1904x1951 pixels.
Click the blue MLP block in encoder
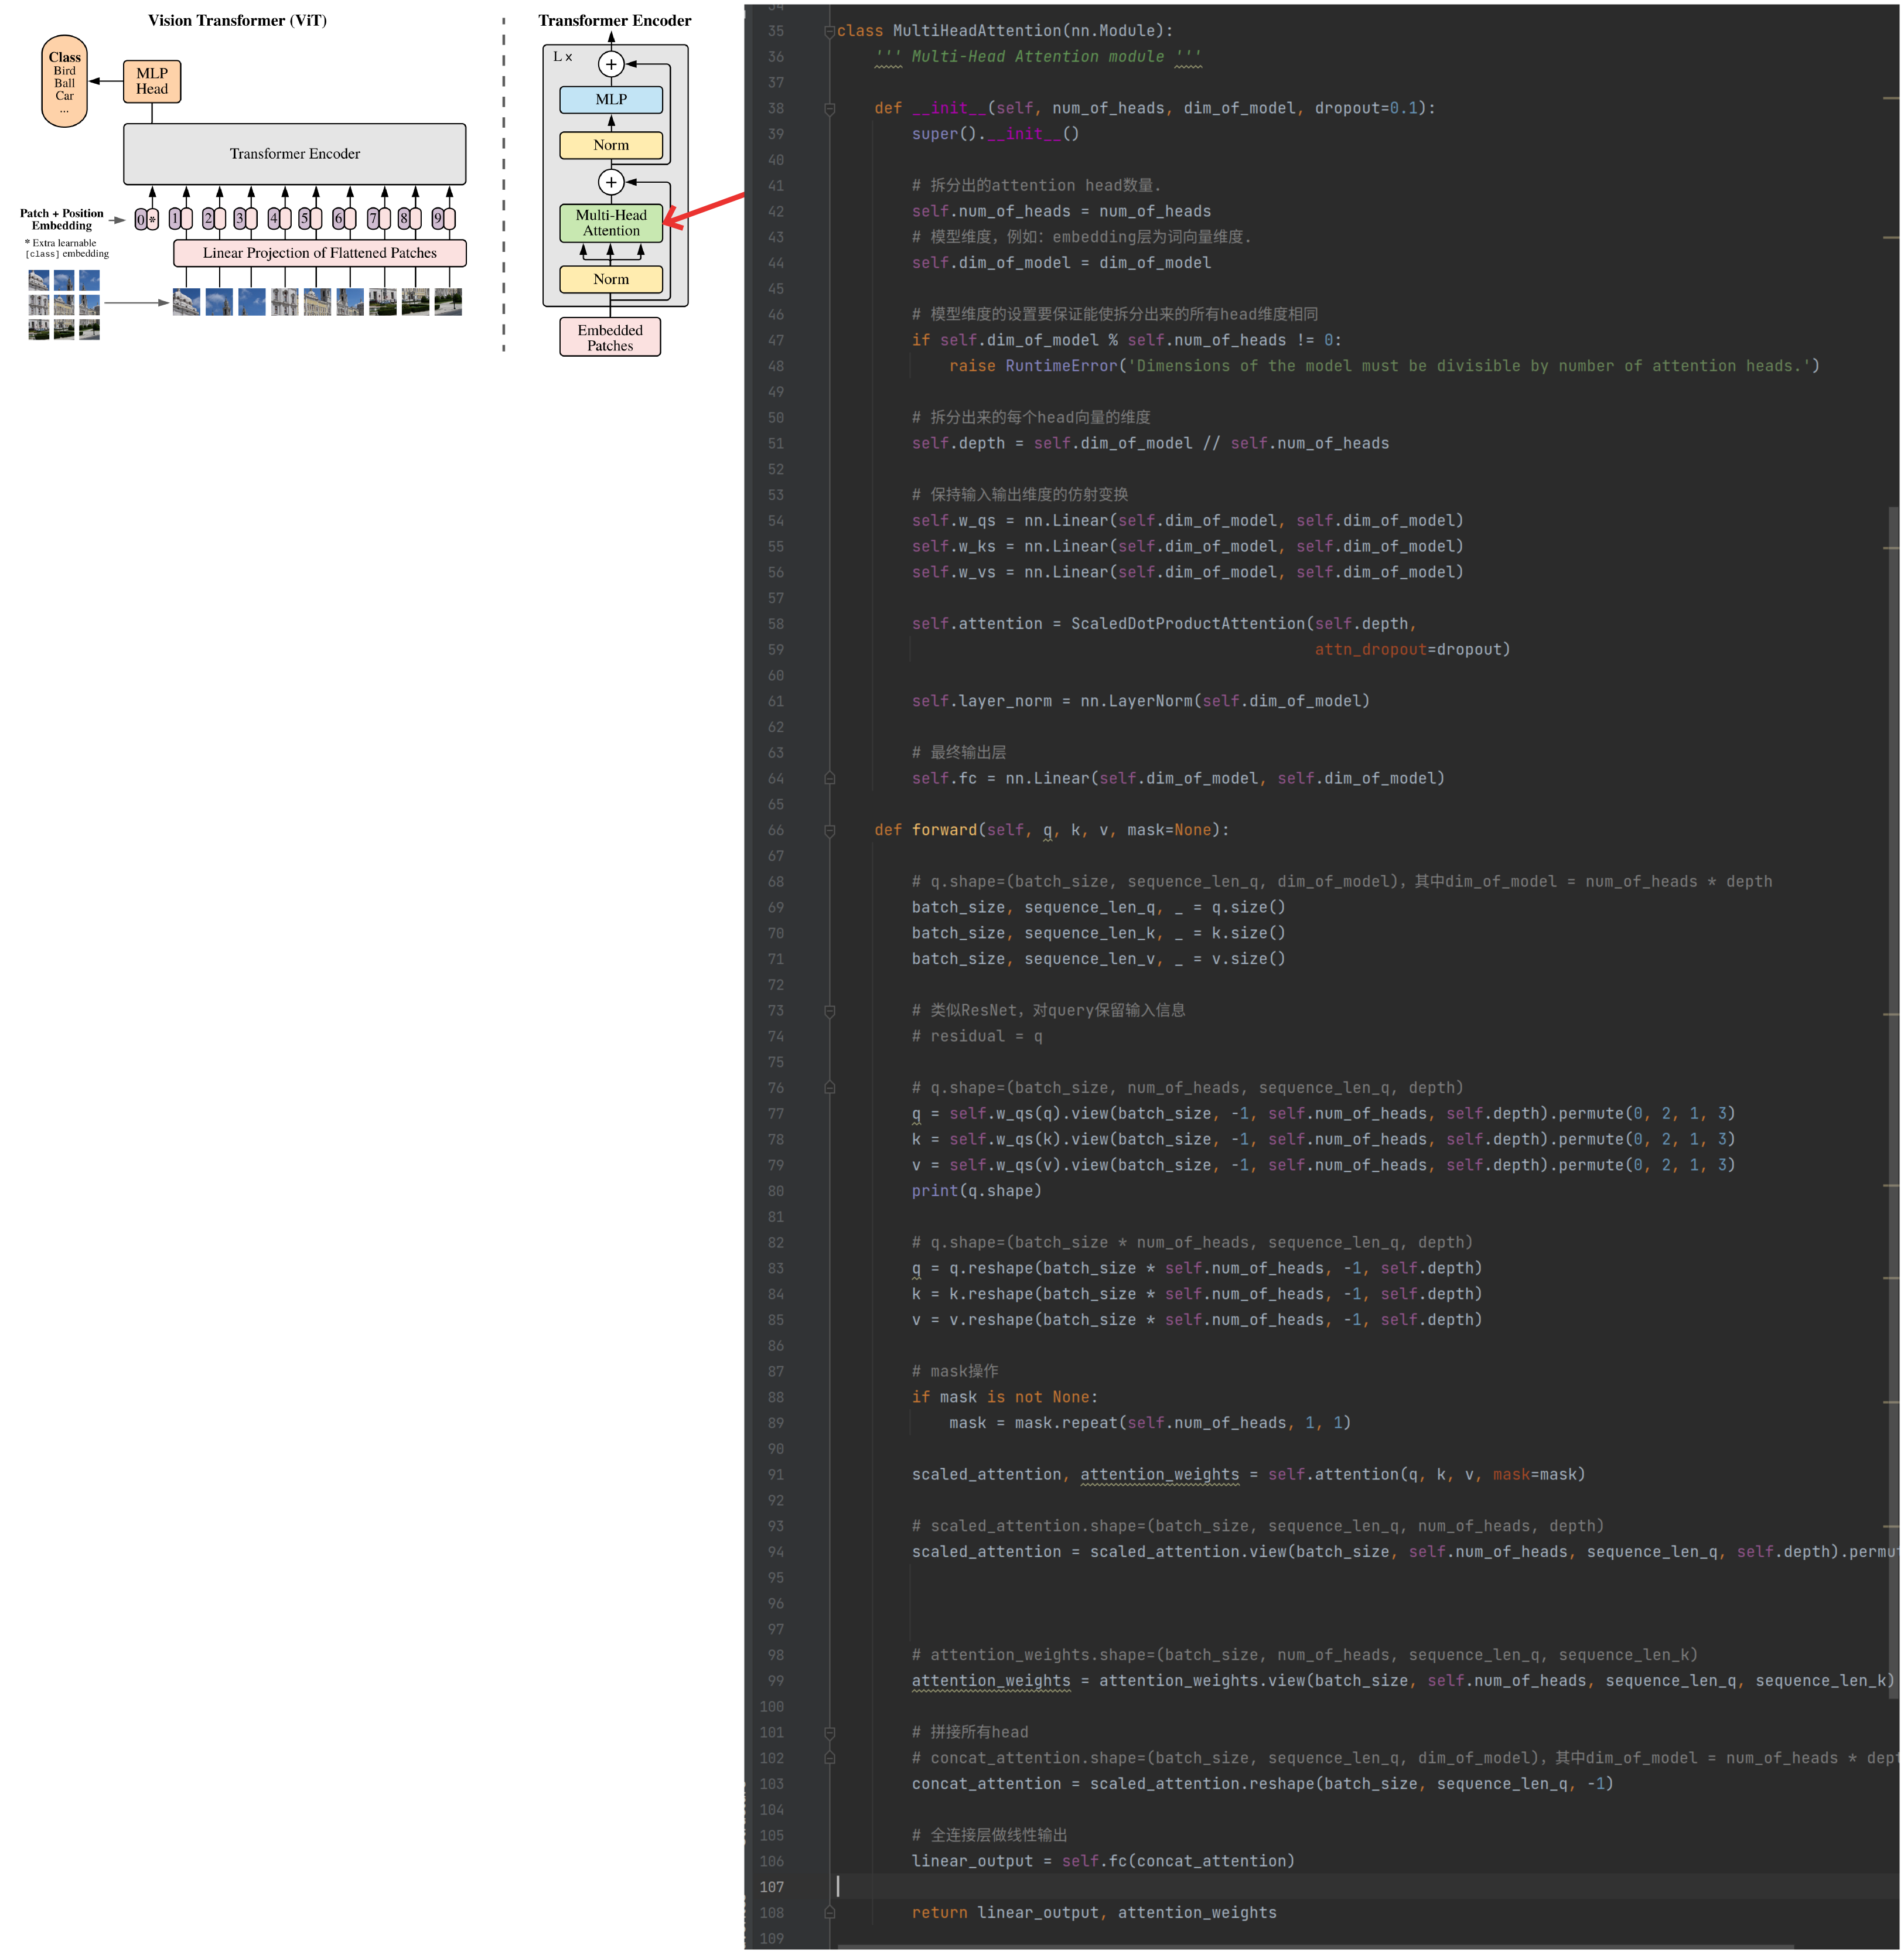(610, 99)
